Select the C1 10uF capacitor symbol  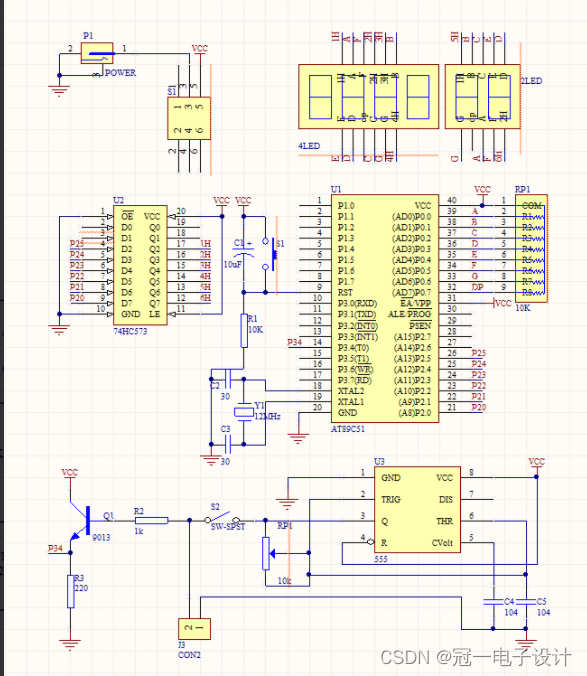coord(244,252)
